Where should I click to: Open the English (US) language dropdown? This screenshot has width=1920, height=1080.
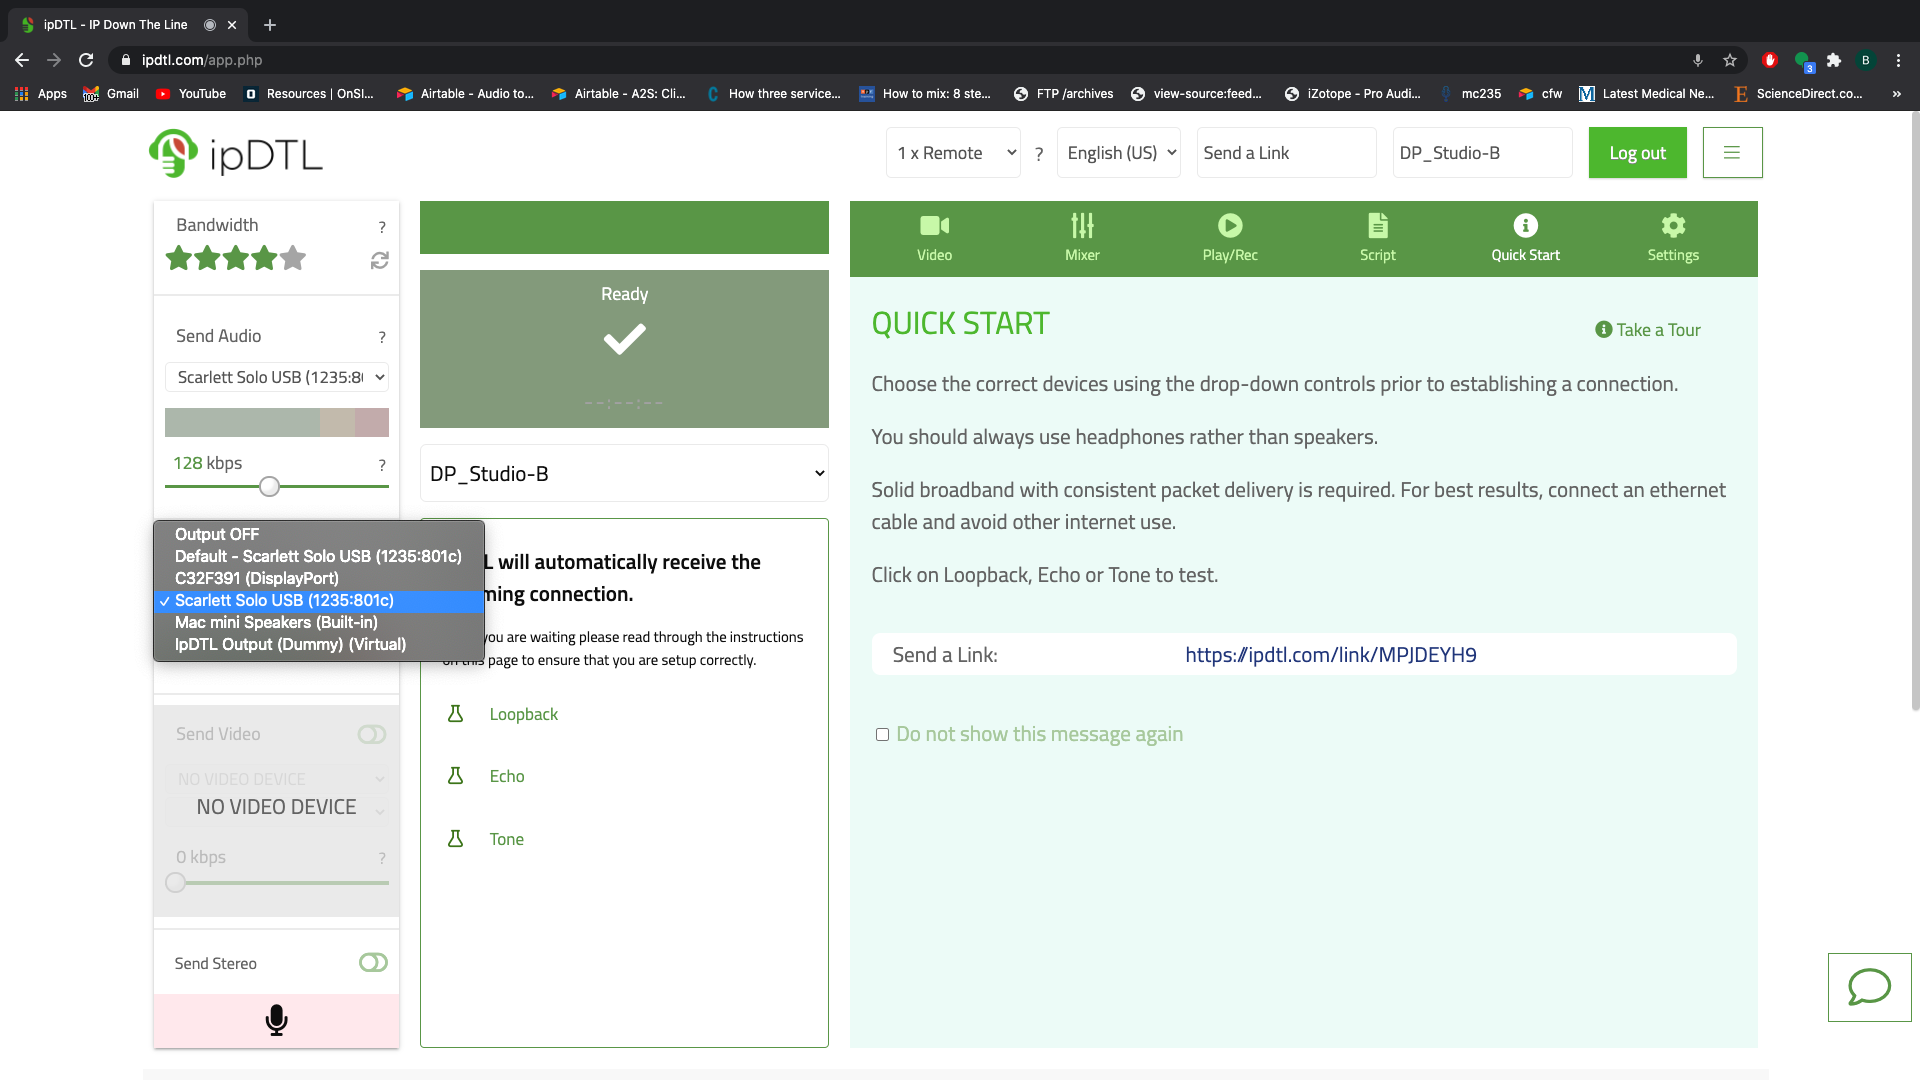tap(1119, 153)
